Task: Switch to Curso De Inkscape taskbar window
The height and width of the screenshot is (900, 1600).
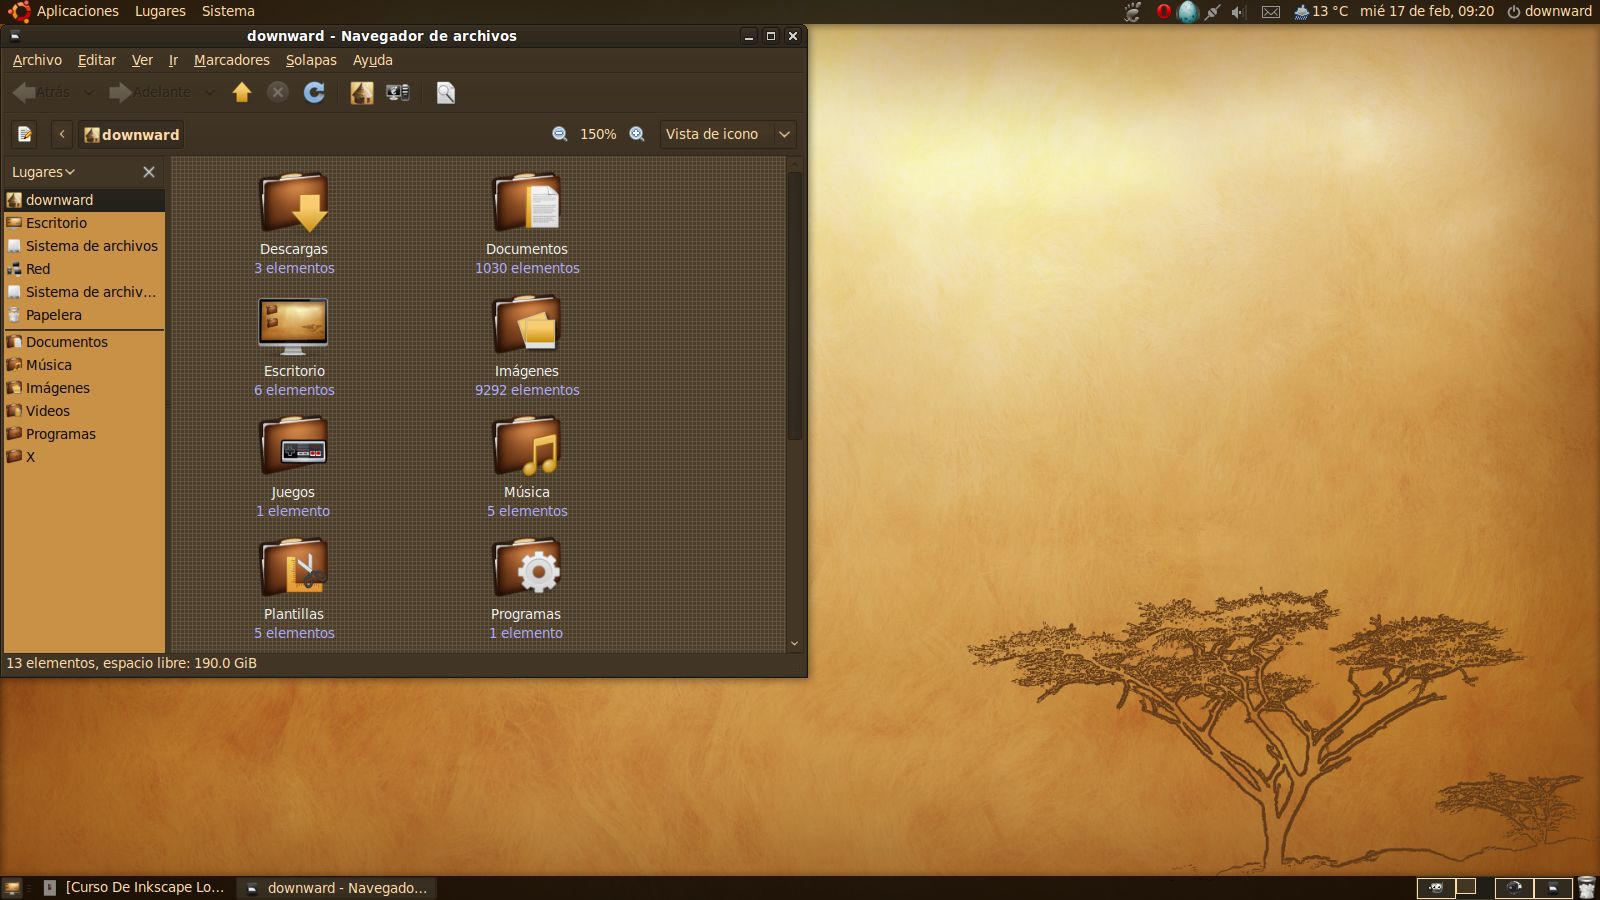Action: pyautogui.click(x=134, y=887)
